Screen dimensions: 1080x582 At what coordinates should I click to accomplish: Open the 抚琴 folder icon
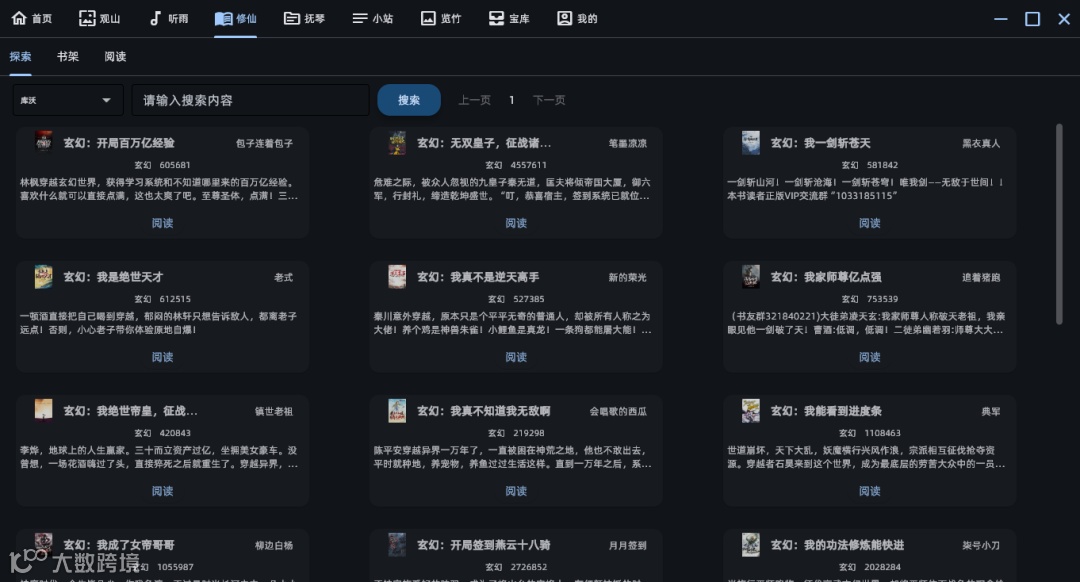(x=291, y=19)
